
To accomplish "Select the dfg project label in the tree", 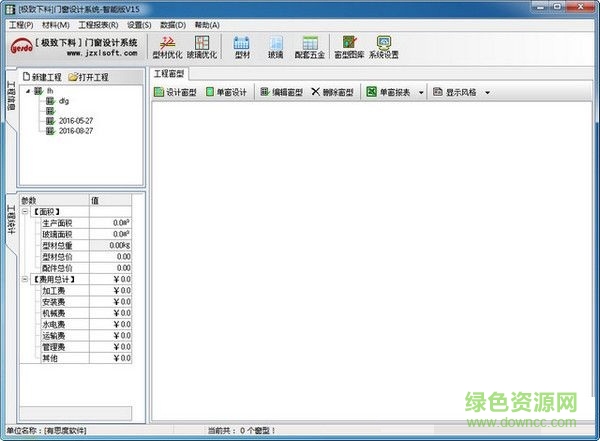I will 64,101.
